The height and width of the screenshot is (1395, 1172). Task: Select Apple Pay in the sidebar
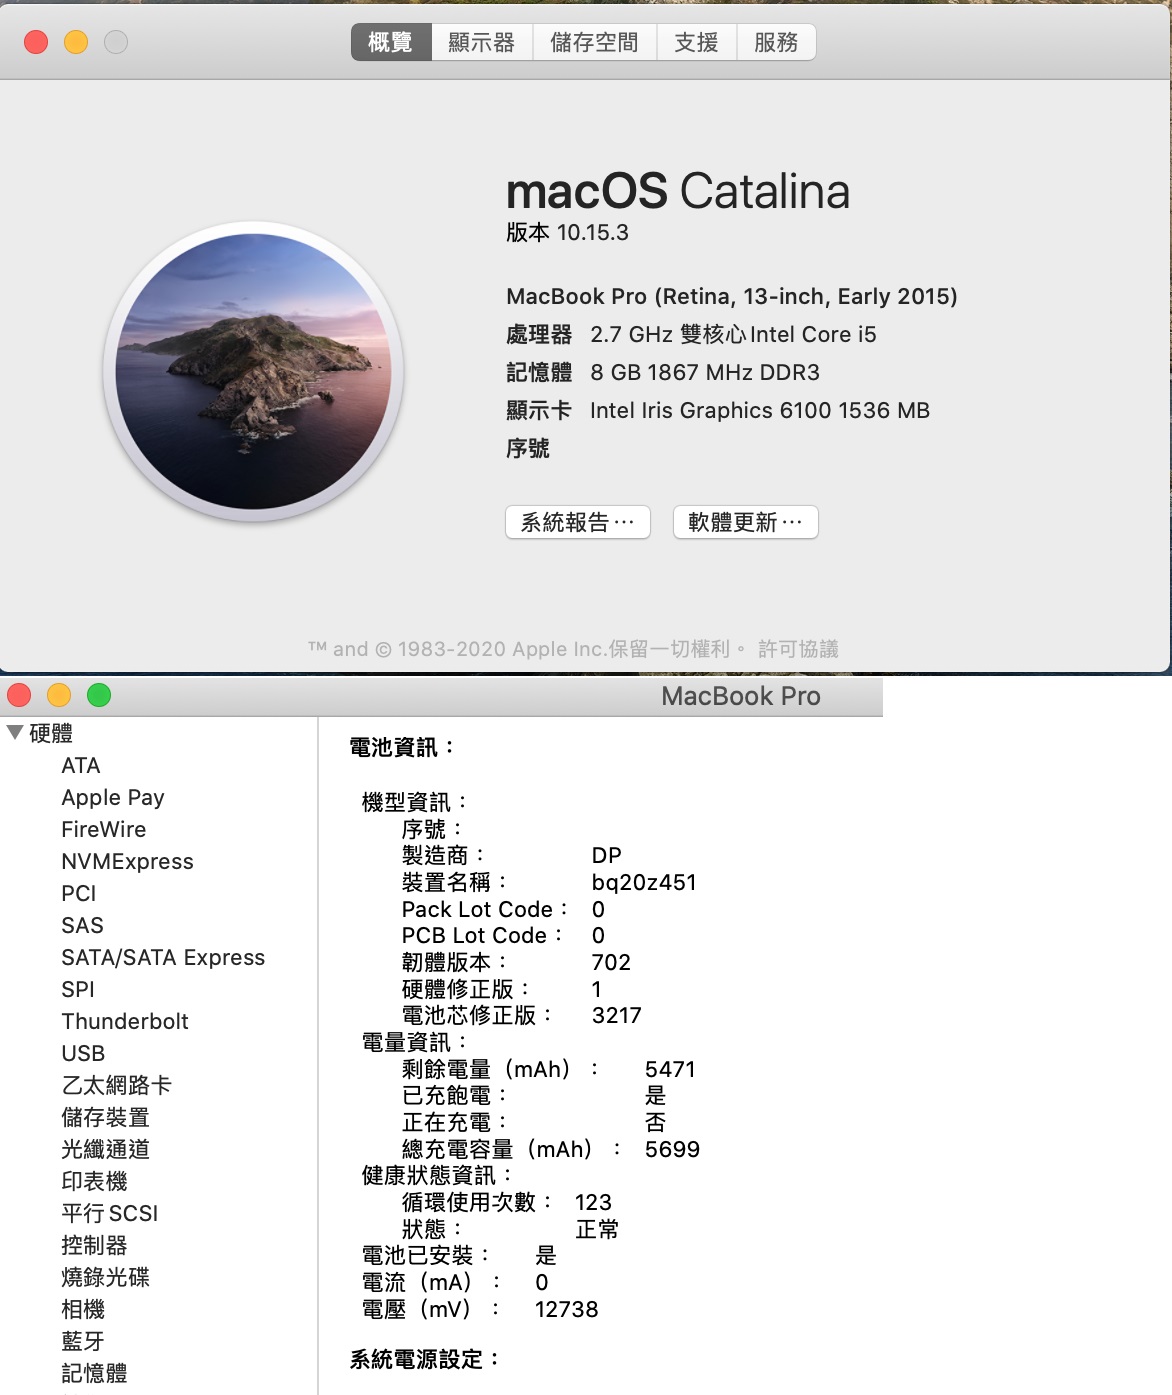[x=113, y=798]
